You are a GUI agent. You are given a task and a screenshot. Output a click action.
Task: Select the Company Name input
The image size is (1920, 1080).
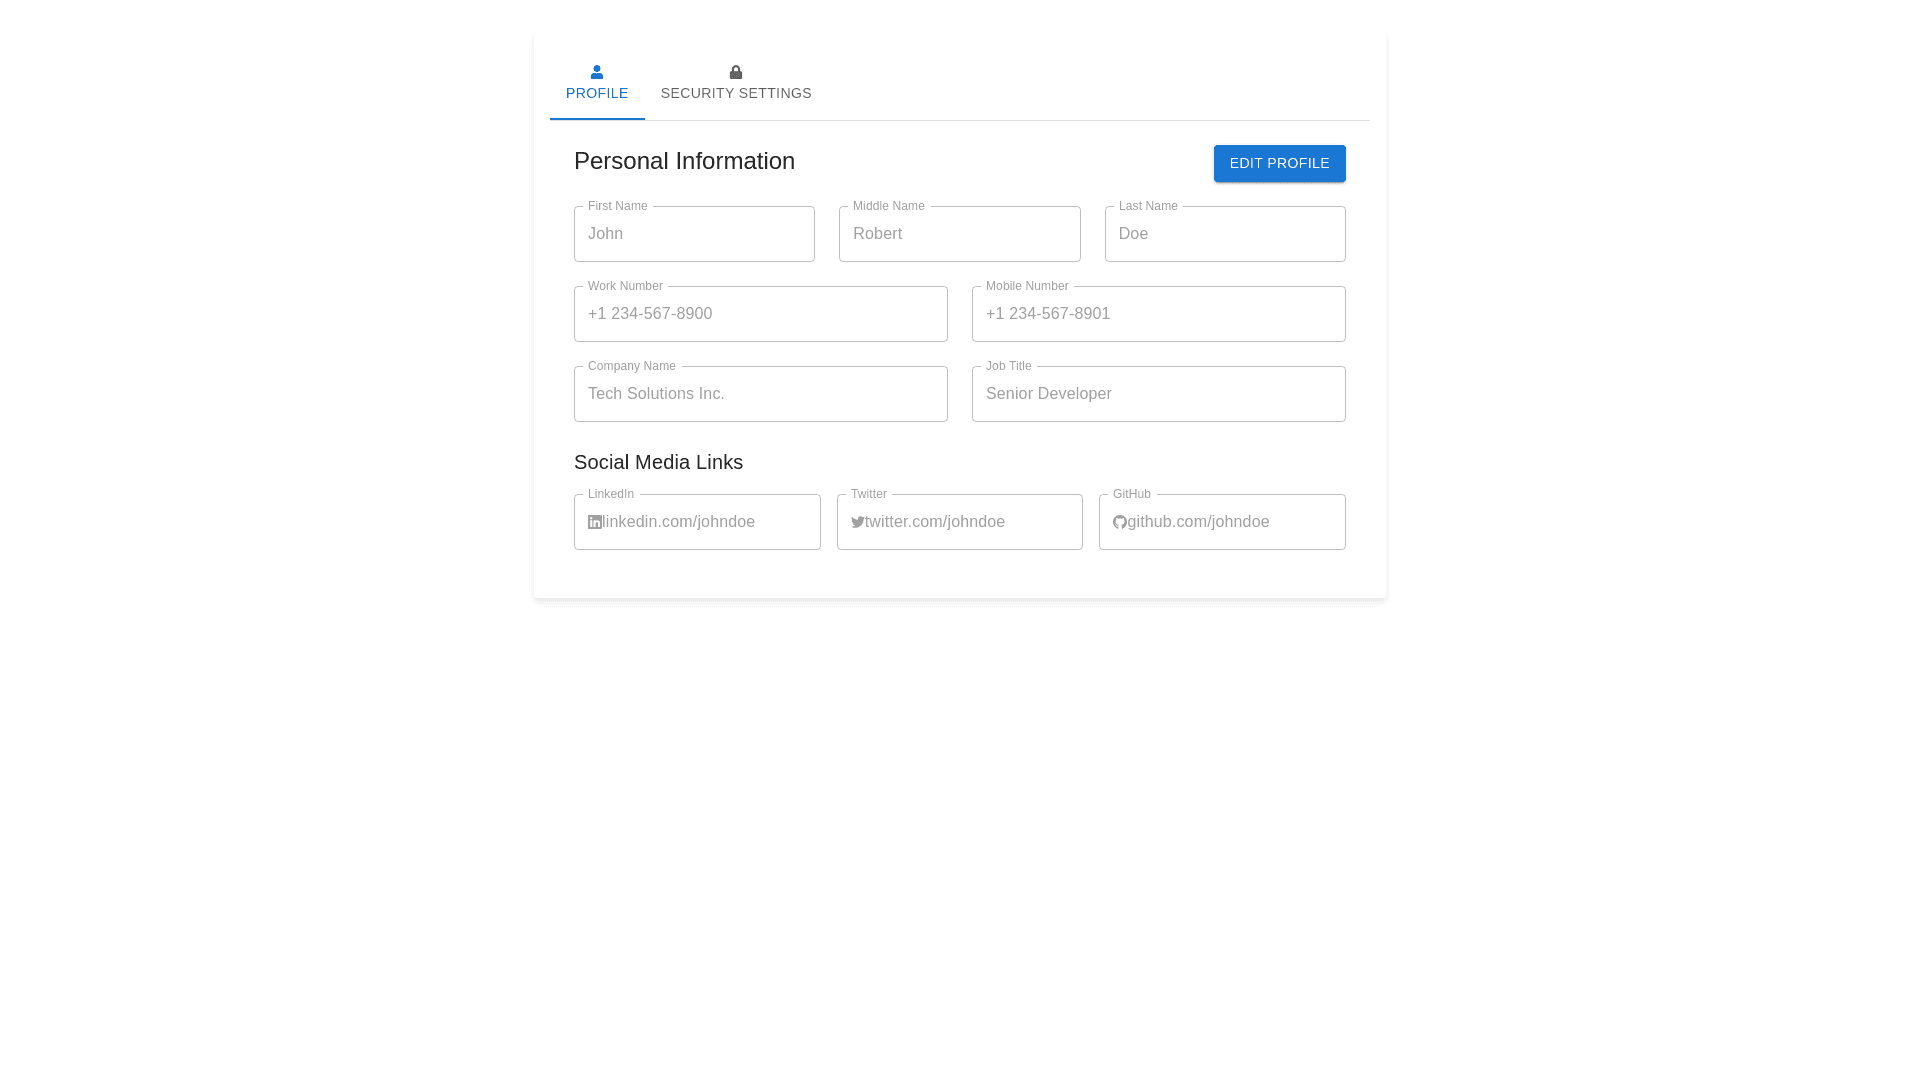tap(760, 394)
